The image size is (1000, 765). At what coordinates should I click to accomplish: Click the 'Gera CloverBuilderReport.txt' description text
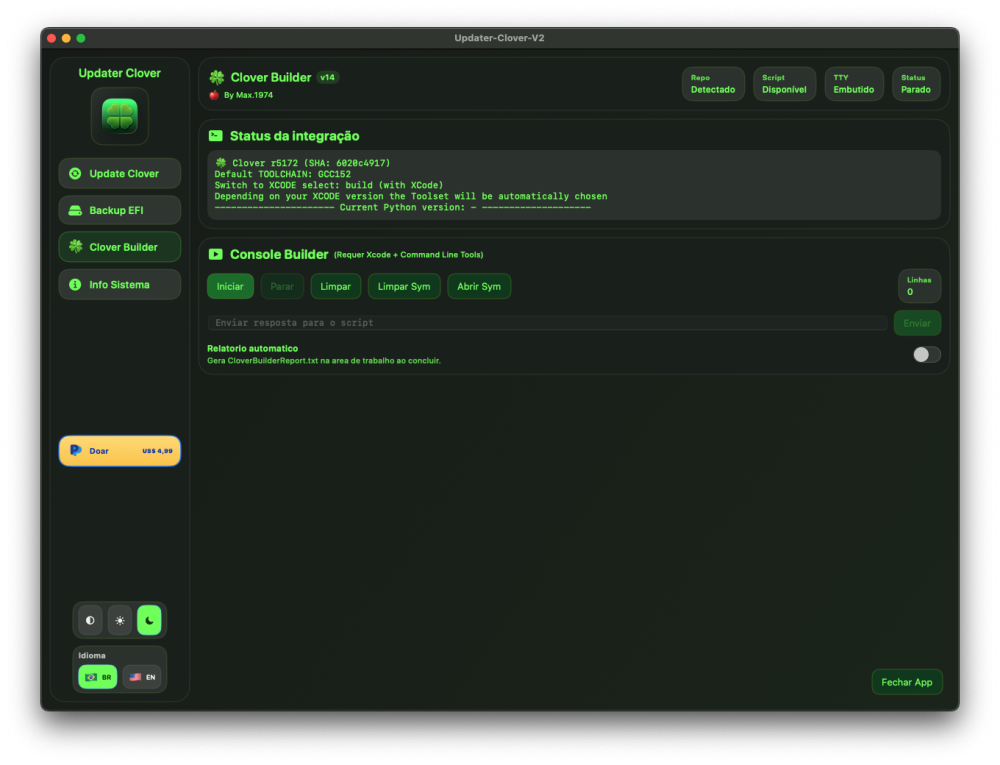click(x=324, y=361)
